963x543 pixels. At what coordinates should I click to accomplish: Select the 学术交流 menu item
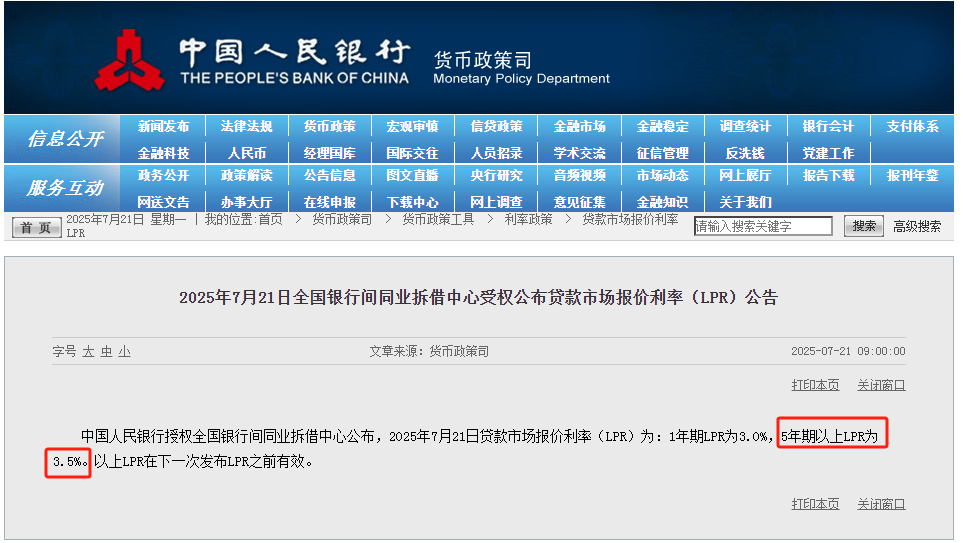tap(579, 153)
